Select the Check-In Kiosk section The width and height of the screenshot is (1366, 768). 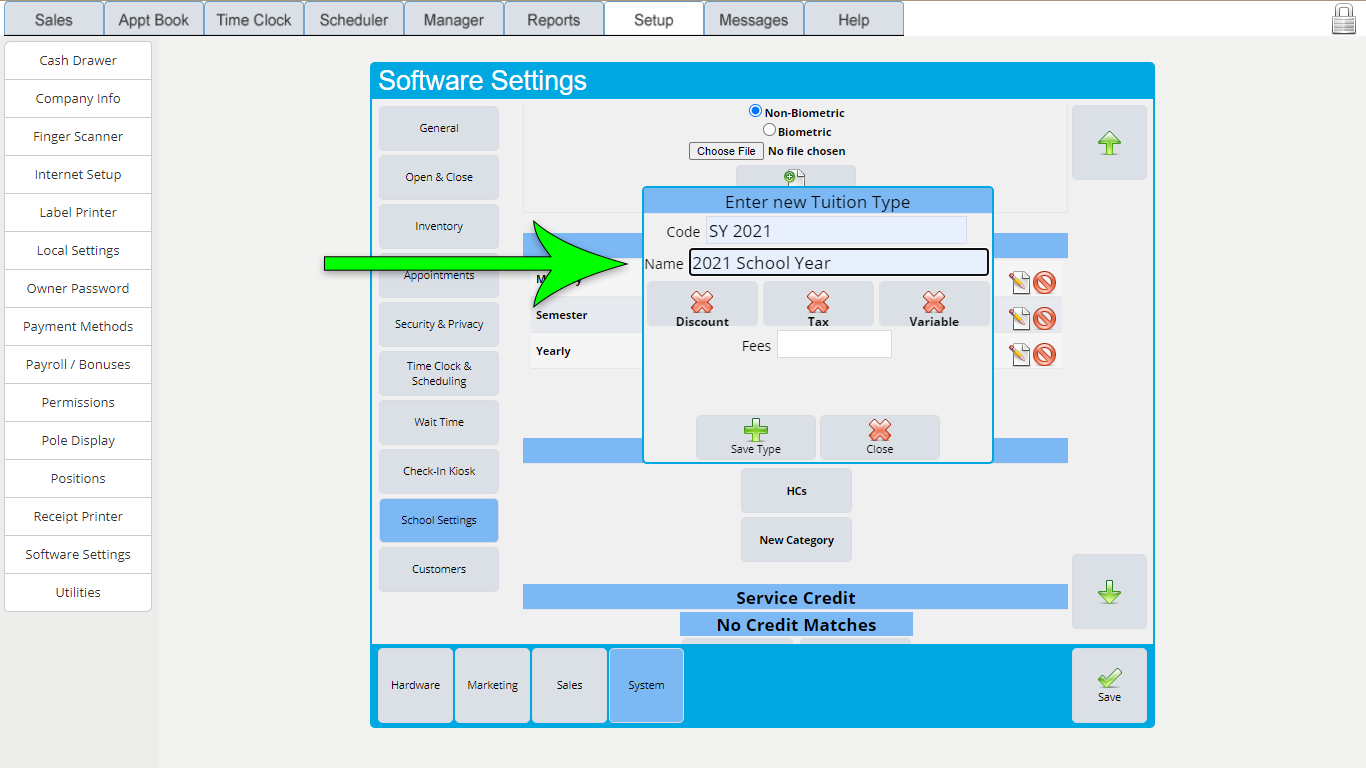439,471
